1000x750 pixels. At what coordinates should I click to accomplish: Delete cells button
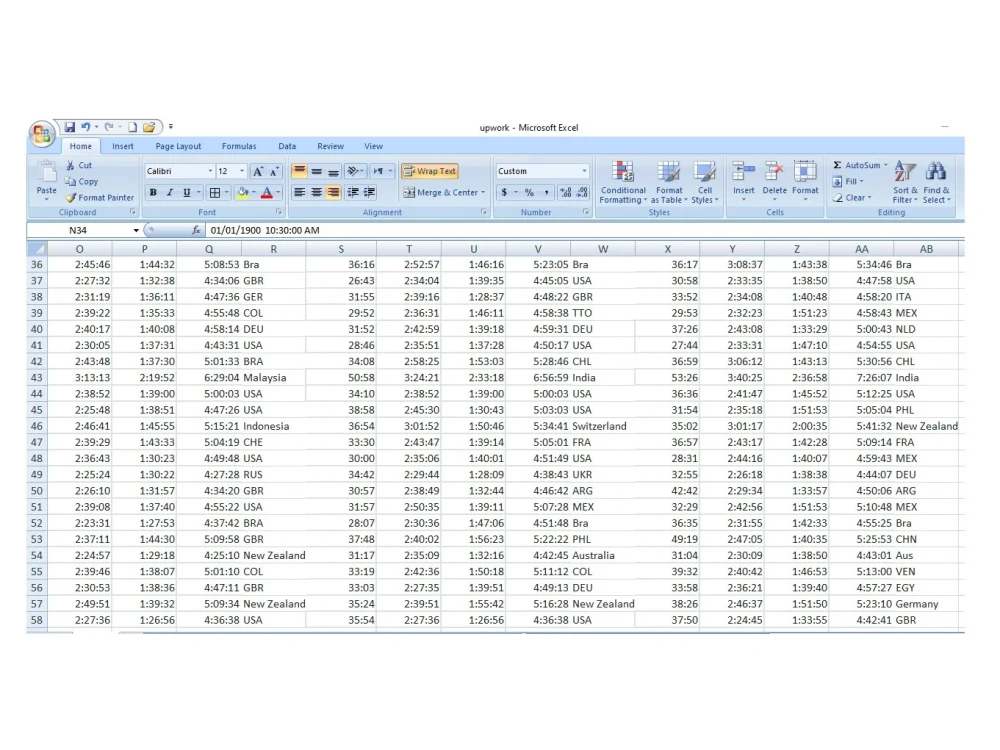(x=774, y=181)
